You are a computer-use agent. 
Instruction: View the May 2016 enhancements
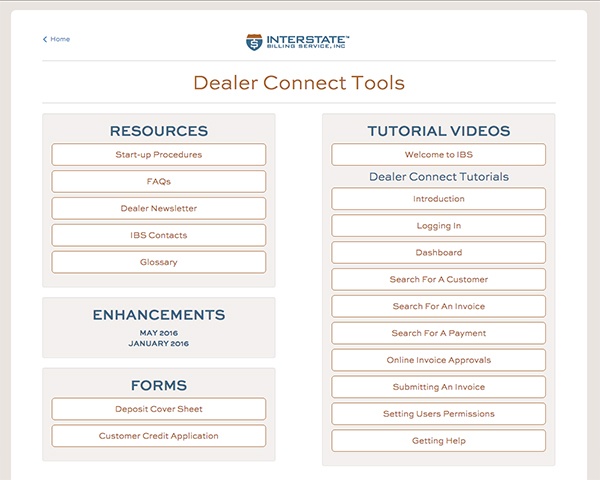click(x=159, y=333)
